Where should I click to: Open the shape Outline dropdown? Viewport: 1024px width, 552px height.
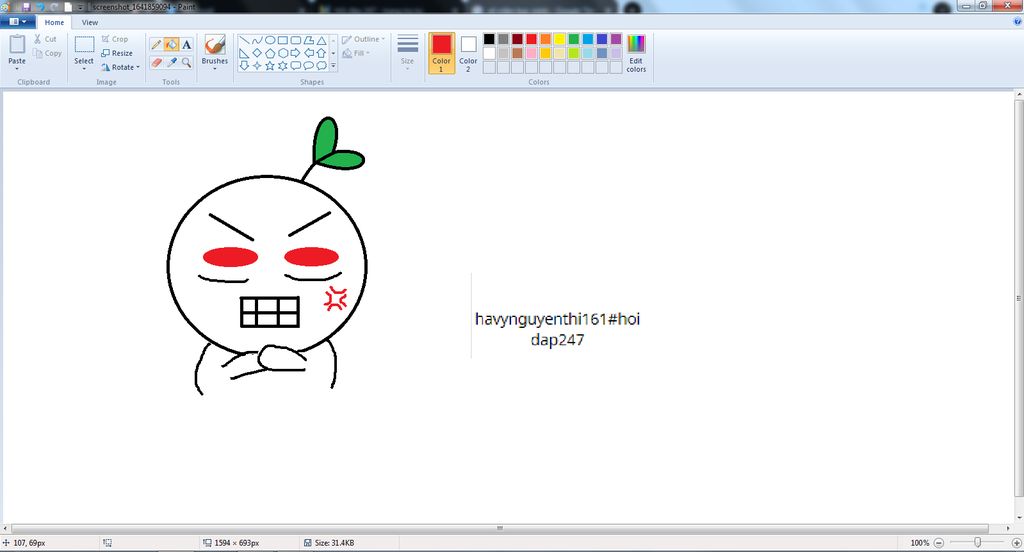pyautogui.click(x=364, y=39)
